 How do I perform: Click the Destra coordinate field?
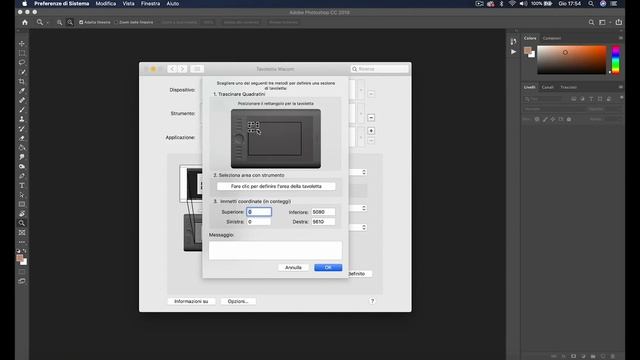(323, 222)
